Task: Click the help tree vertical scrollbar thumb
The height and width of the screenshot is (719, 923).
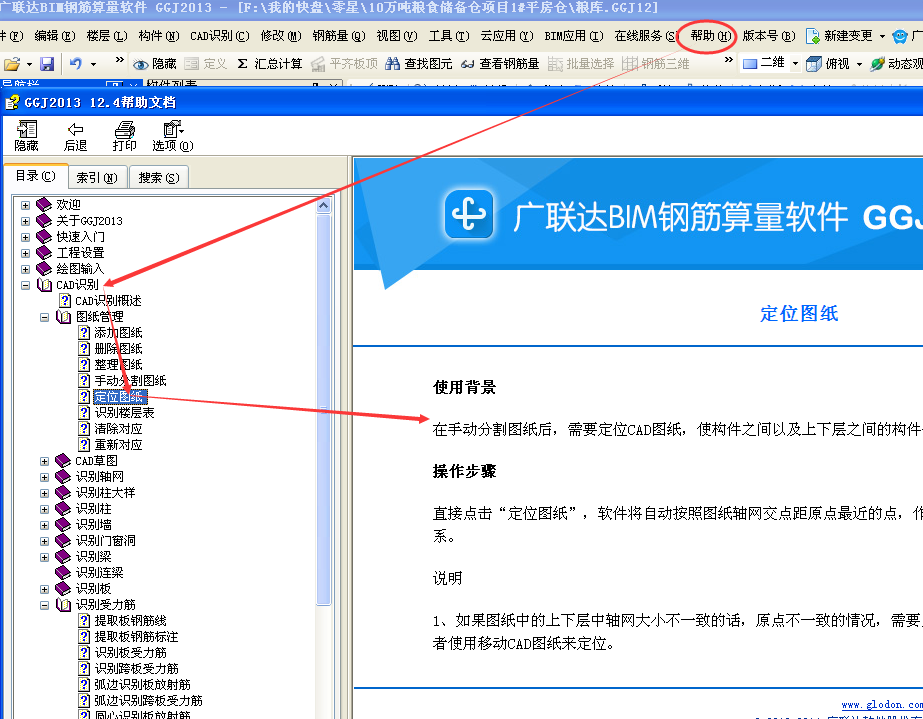Action: [x=324, y=409]
